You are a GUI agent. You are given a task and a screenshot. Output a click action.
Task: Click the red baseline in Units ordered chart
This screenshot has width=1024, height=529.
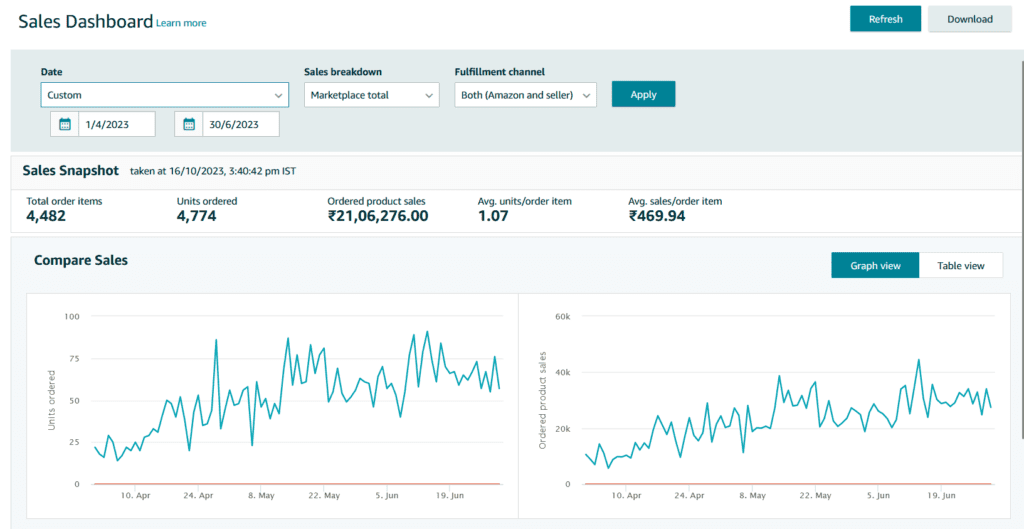click(x=297, y=484)
